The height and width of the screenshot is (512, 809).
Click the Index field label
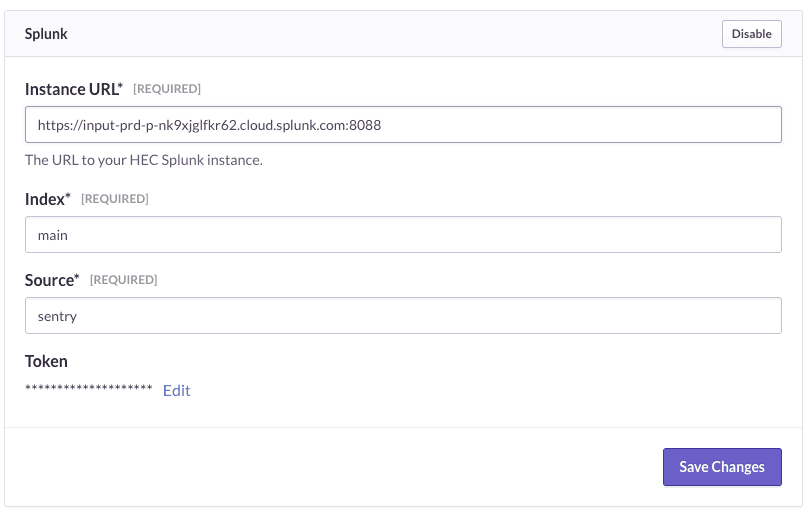click(x=45, y=199)
